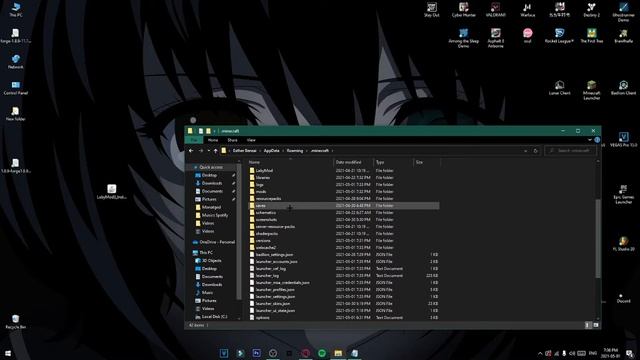Screen dimensions: 640x360
Task: Select the mods folder row
Action: click(x=343, y=191)
